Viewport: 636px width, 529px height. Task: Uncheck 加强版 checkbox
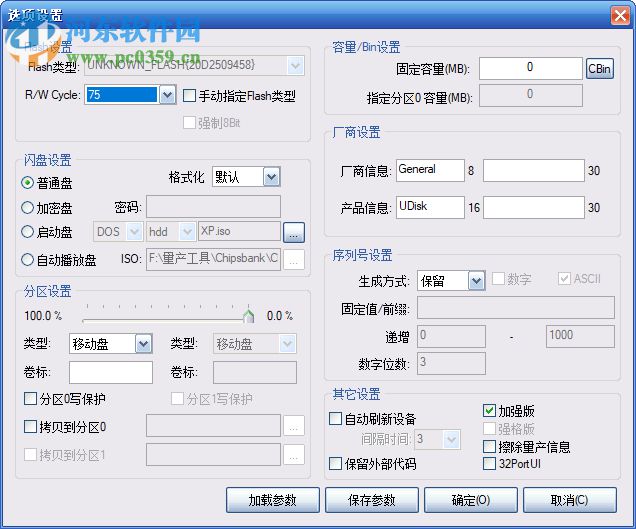509,411
